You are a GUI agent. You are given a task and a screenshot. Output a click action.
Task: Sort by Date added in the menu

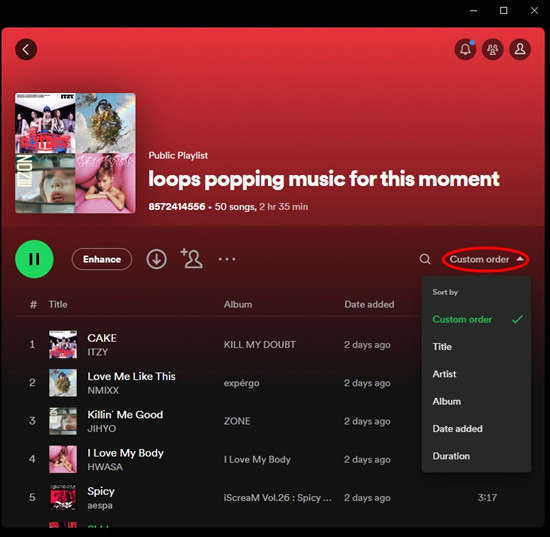click(477, 429)
